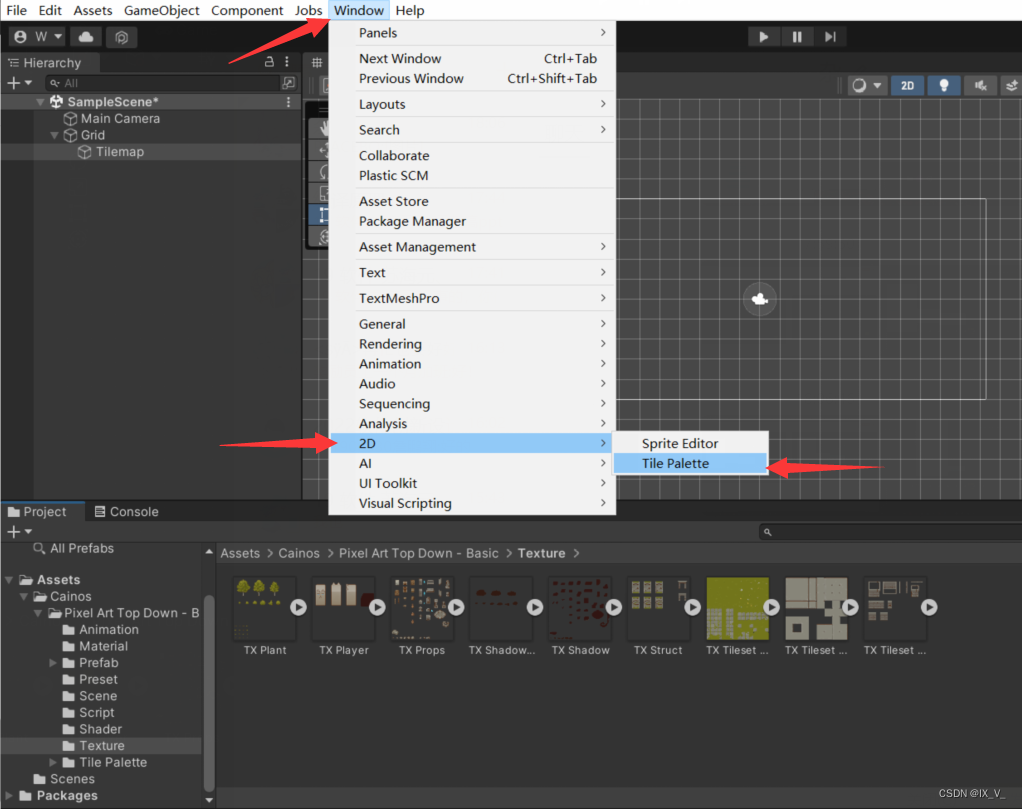This screenshot has width=1022, height=809.
Task: Open the Assets menu
Action: point(93,10)
